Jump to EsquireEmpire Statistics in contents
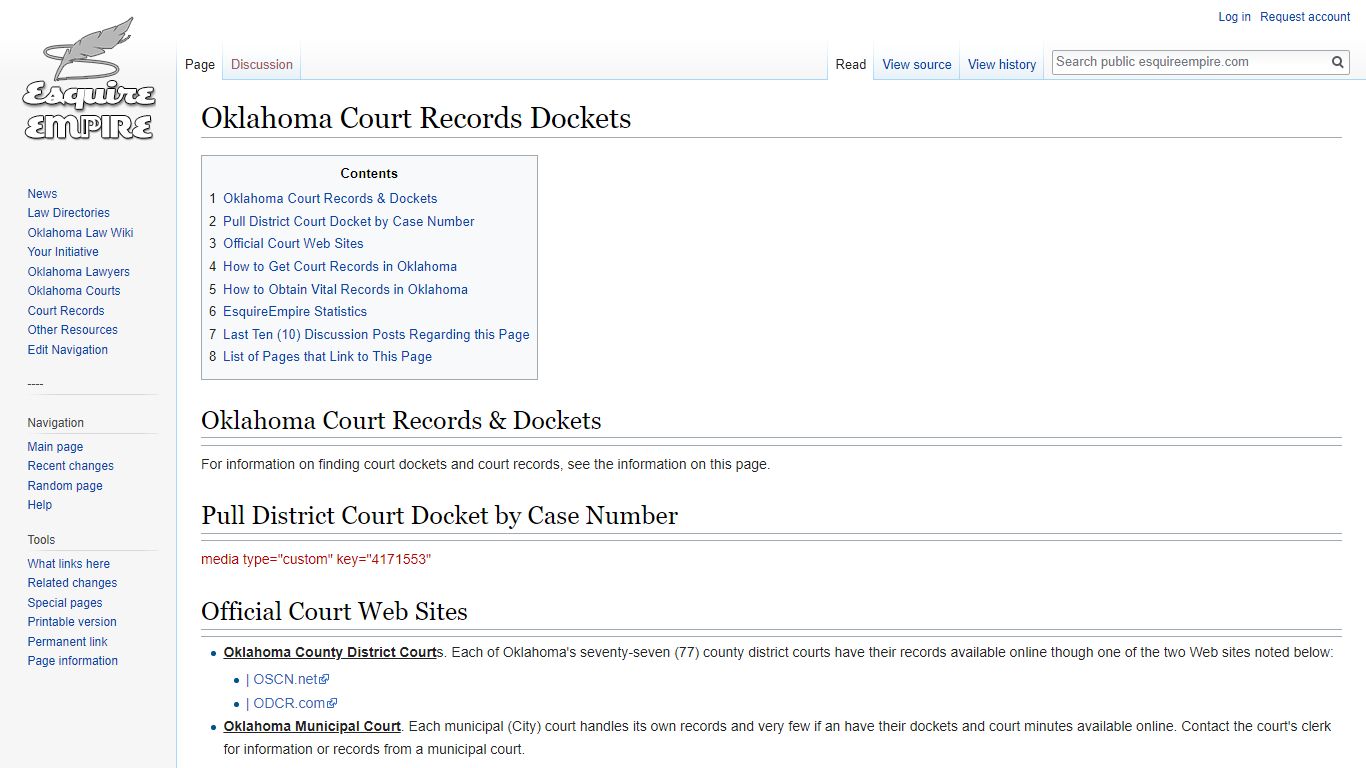 pos(288,311)
